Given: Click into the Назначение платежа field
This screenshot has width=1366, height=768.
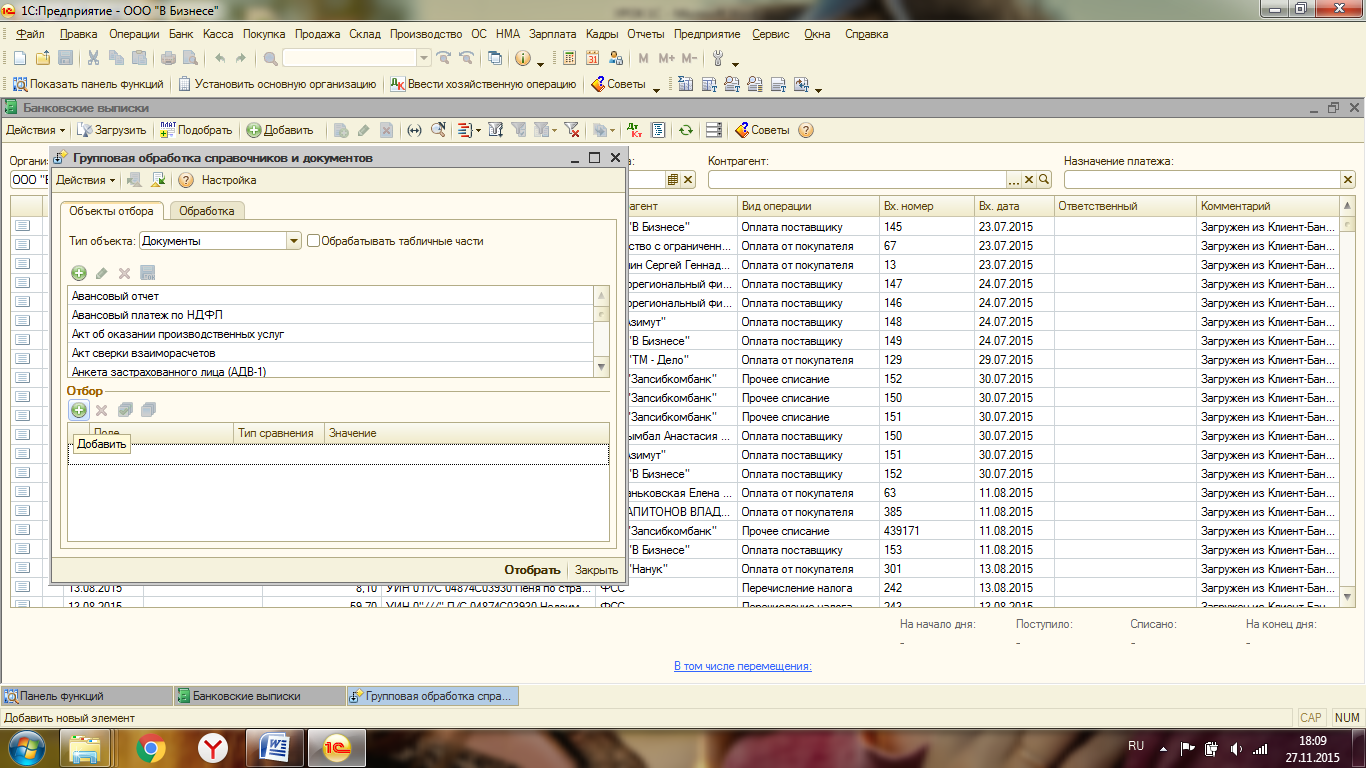Looking at the screenshot, I should pyautogui.click(x=1201, y=179).
